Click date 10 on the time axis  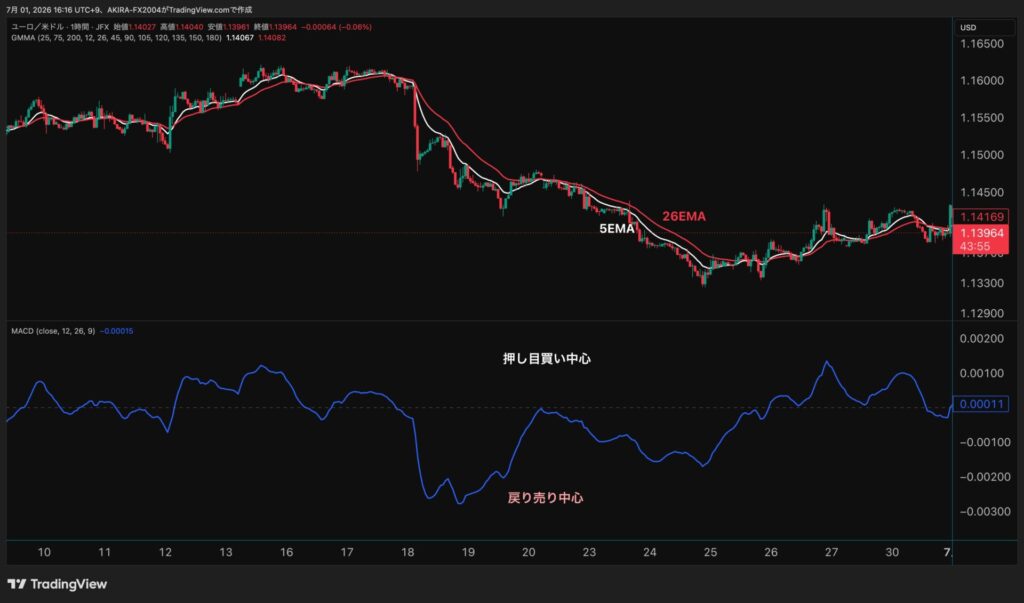point(44,552)
